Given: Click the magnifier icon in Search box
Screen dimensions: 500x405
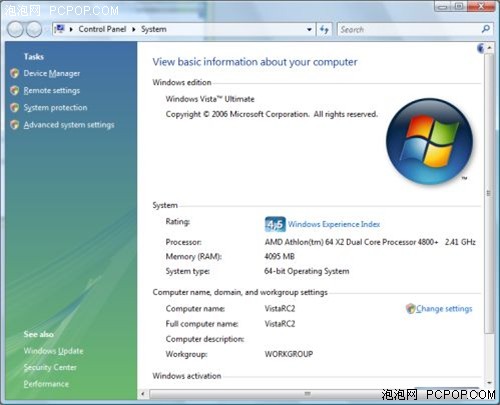Looking at the screenshot, I should tap(486, 29).
